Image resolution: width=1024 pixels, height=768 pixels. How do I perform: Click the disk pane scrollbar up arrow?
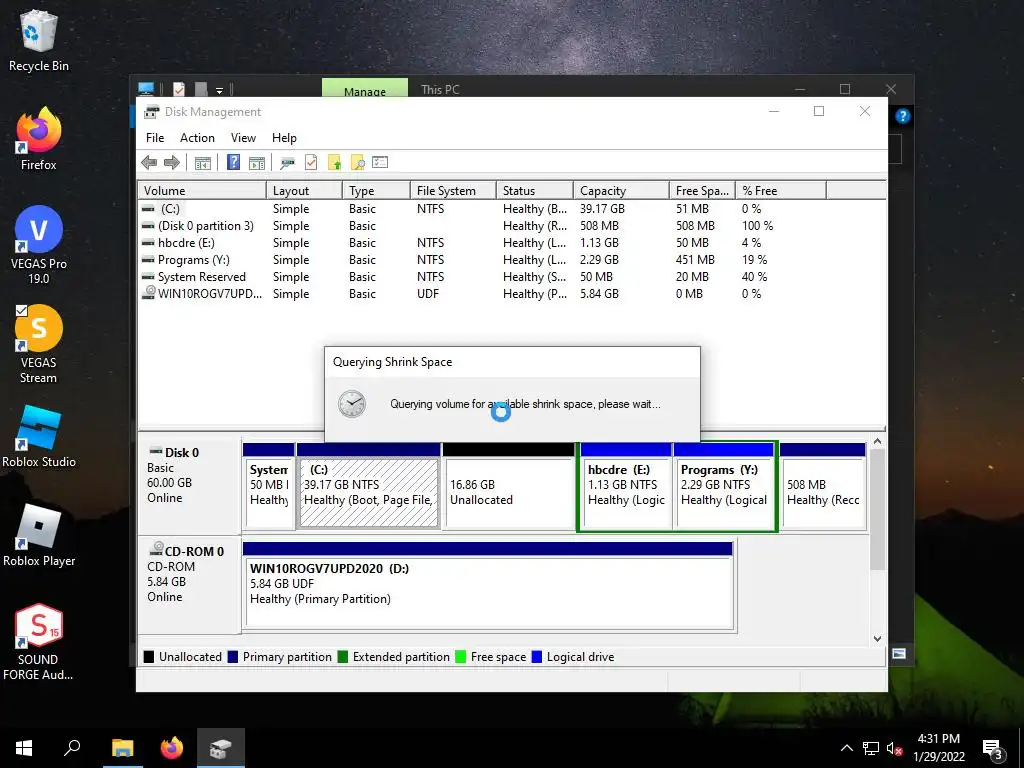coord(878,442)
